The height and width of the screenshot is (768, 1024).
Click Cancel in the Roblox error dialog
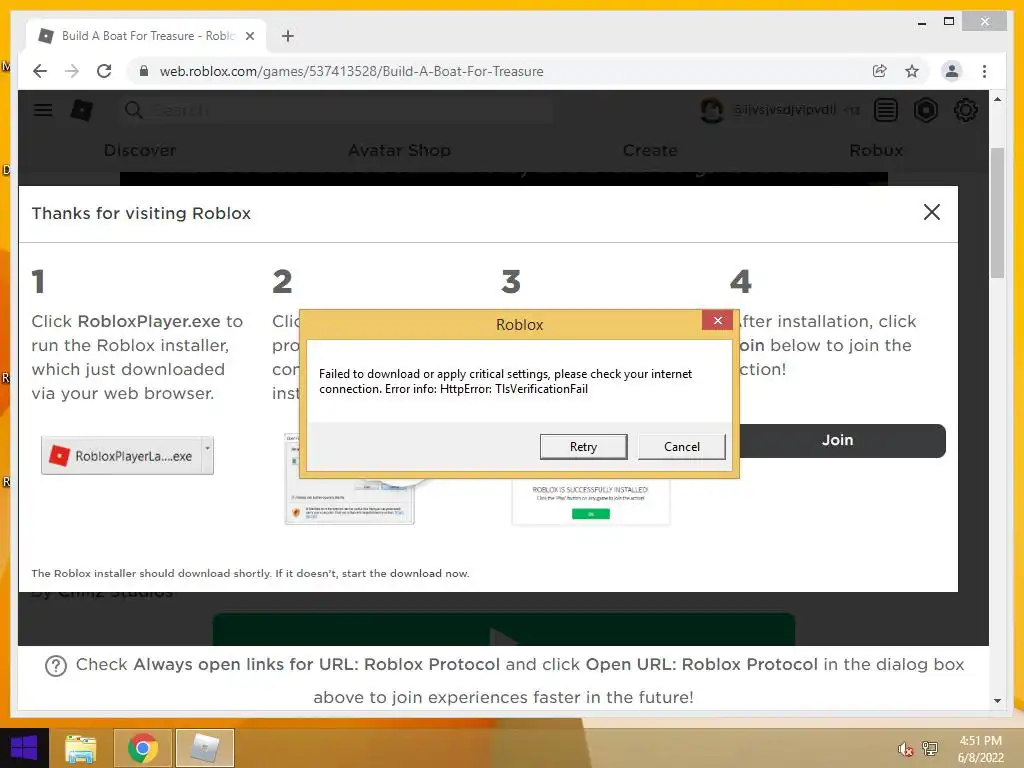tap(681, 447)
